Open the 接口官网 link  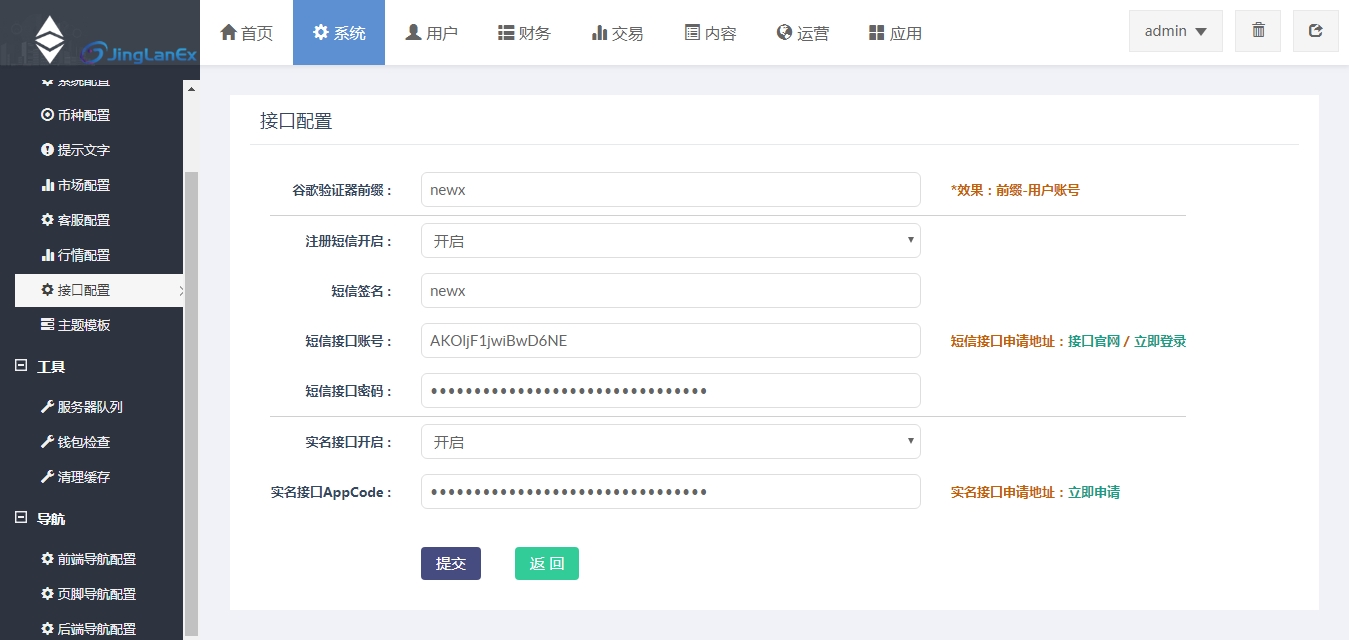click(1093, 341)
